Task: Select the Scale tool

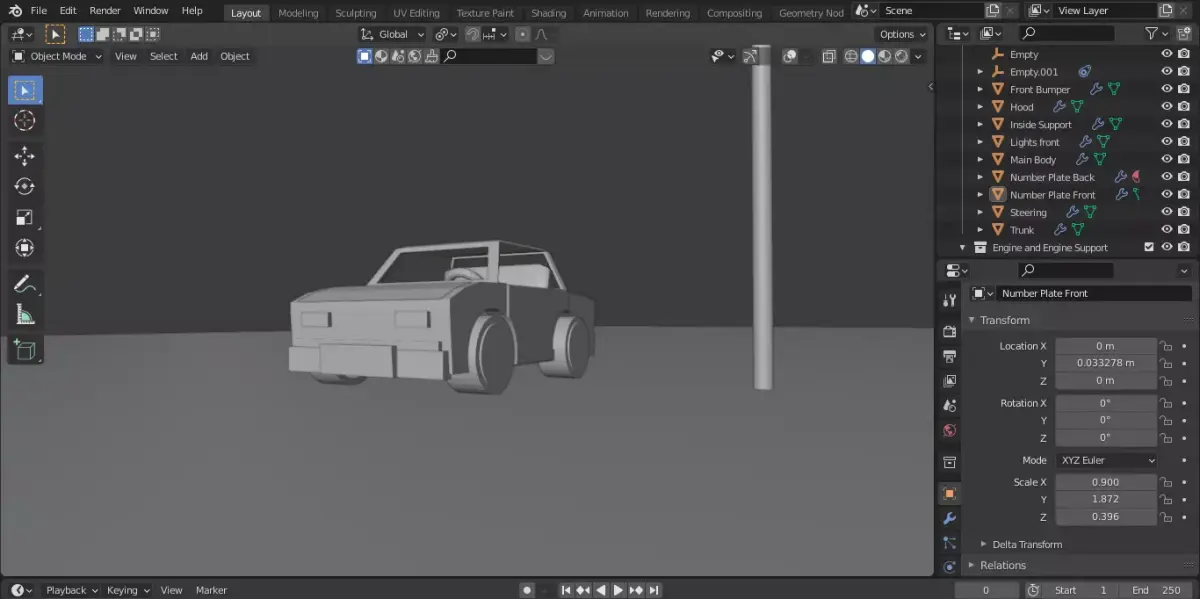Action: [x=25, y=217]
